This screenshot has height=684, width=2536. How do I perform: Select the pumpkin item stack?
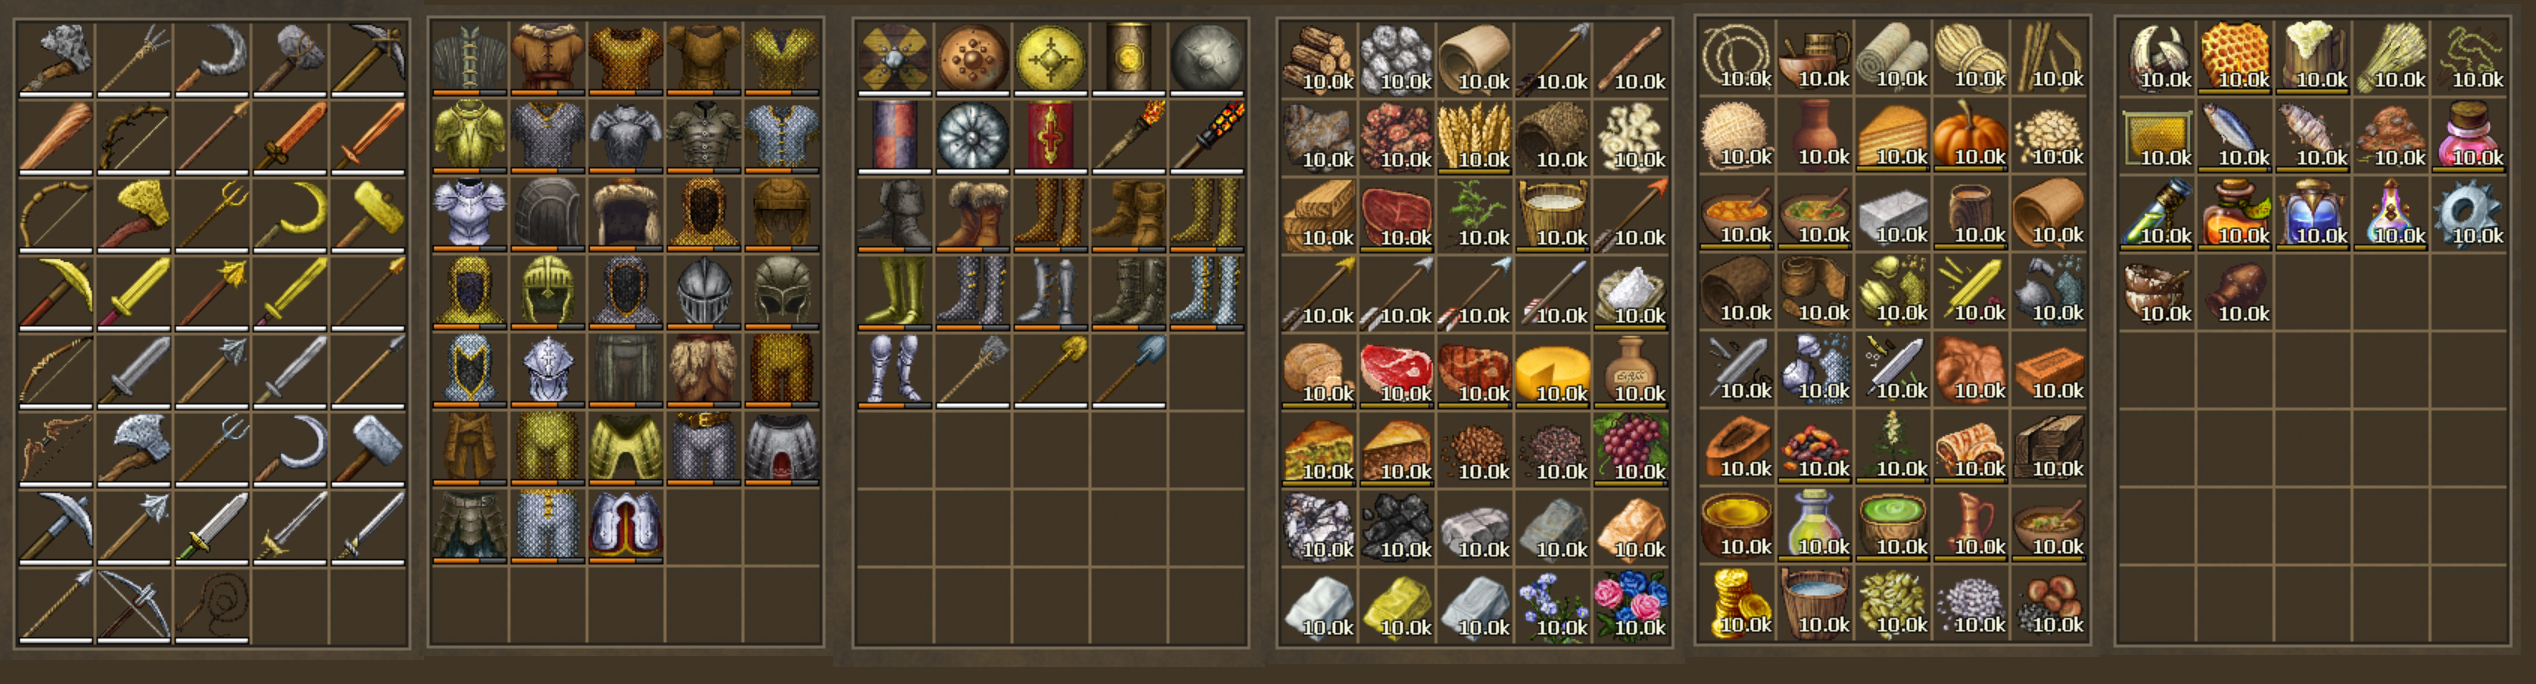[x=1971, y=136]
